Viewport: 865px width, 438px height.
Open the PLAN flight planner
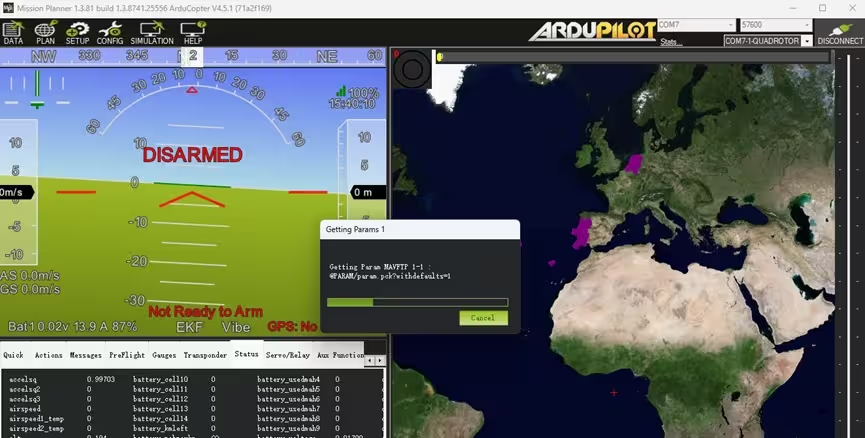coord(45,33)
